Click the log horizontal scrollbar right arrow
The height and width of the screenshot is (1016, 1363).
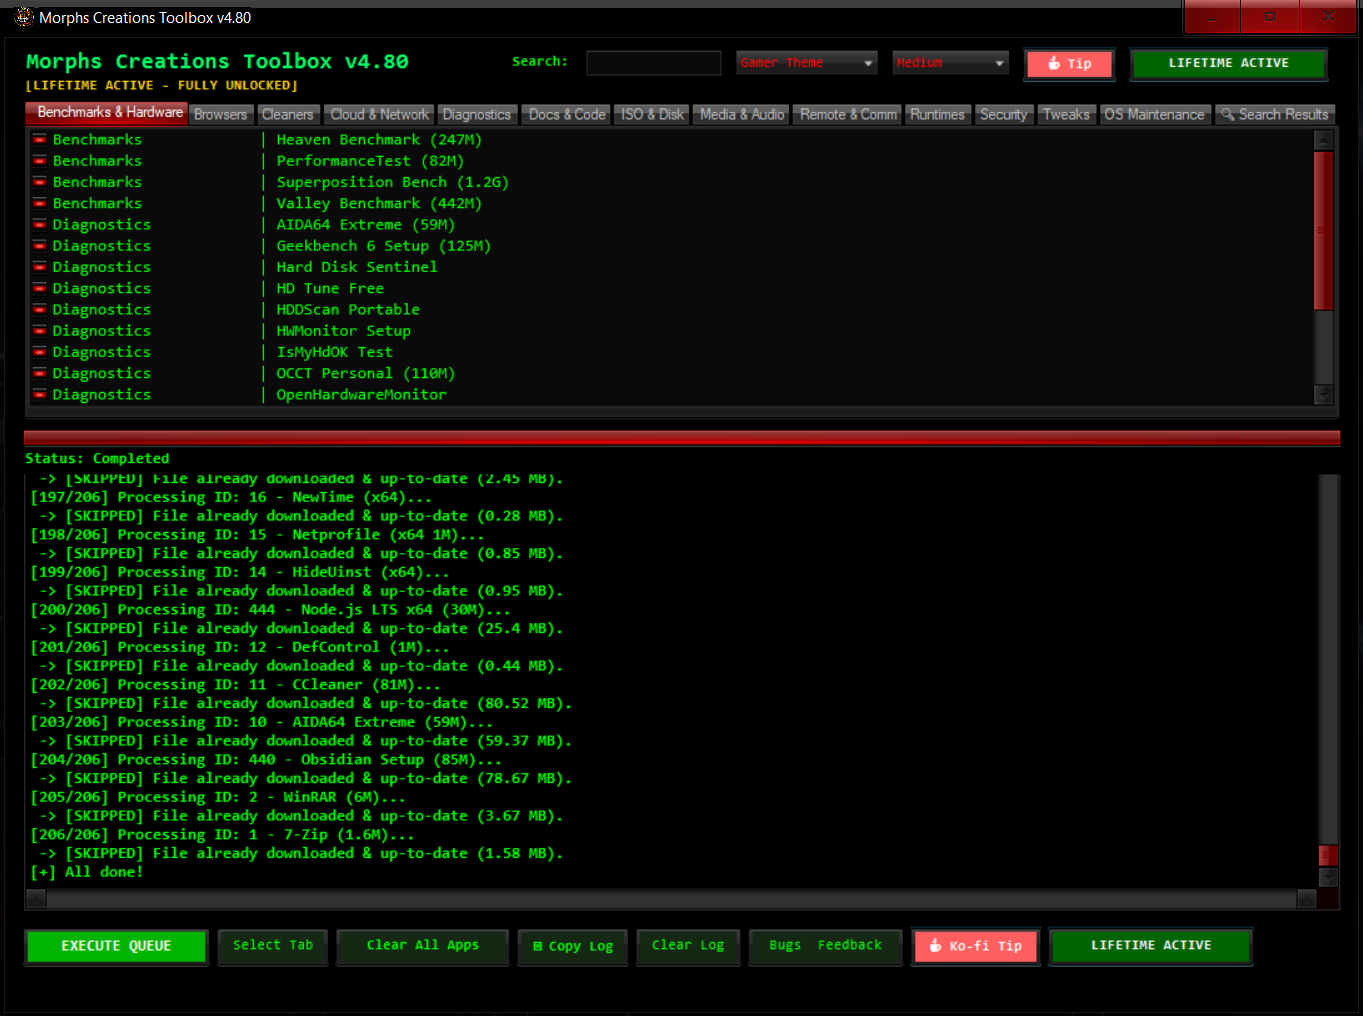point(1307,899)
